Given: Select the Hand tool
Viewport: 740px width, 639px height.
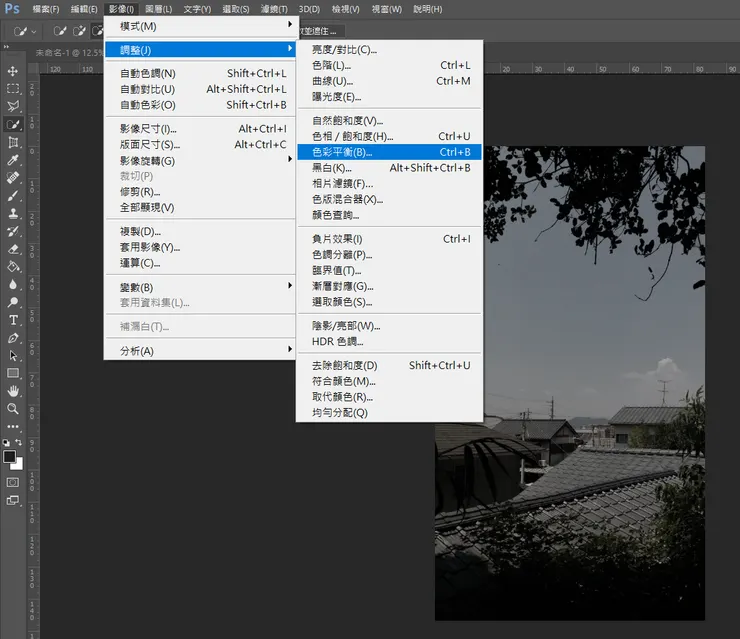Looking at the screenshot, I should tap(13, 391).
